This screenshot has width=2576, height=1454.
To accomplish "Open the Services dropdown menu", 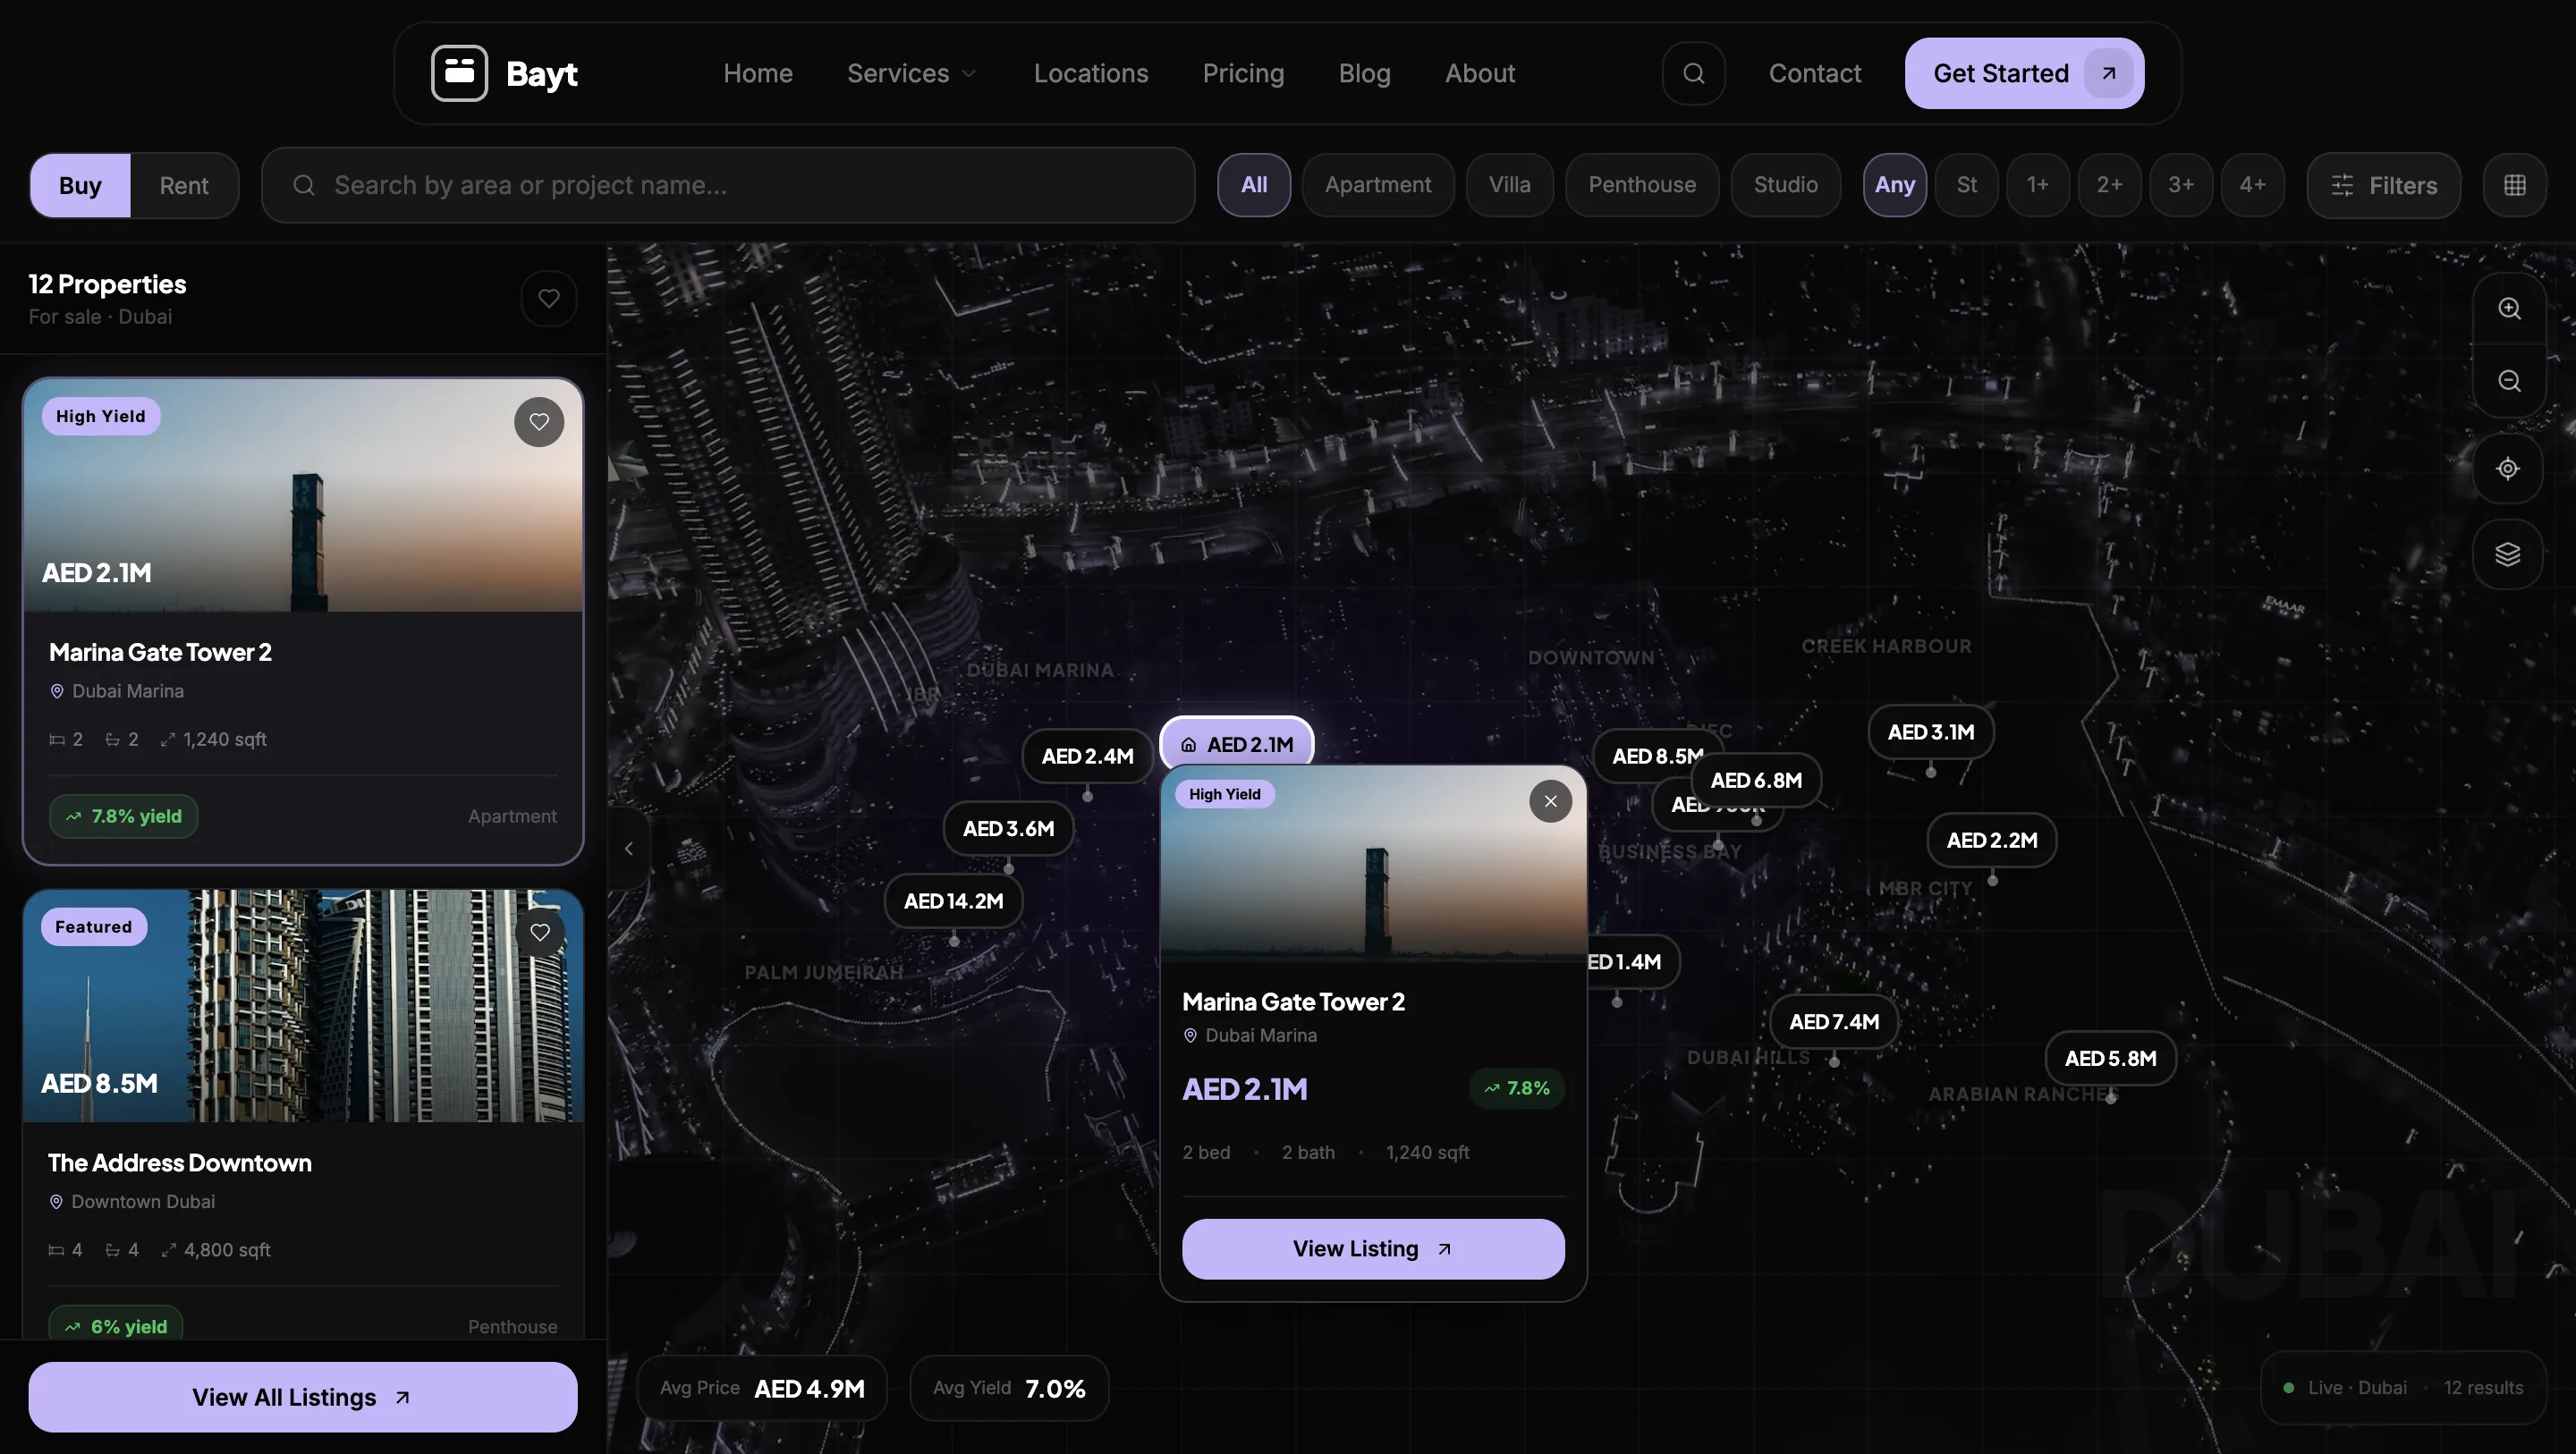I will click(x=911, y=73).
